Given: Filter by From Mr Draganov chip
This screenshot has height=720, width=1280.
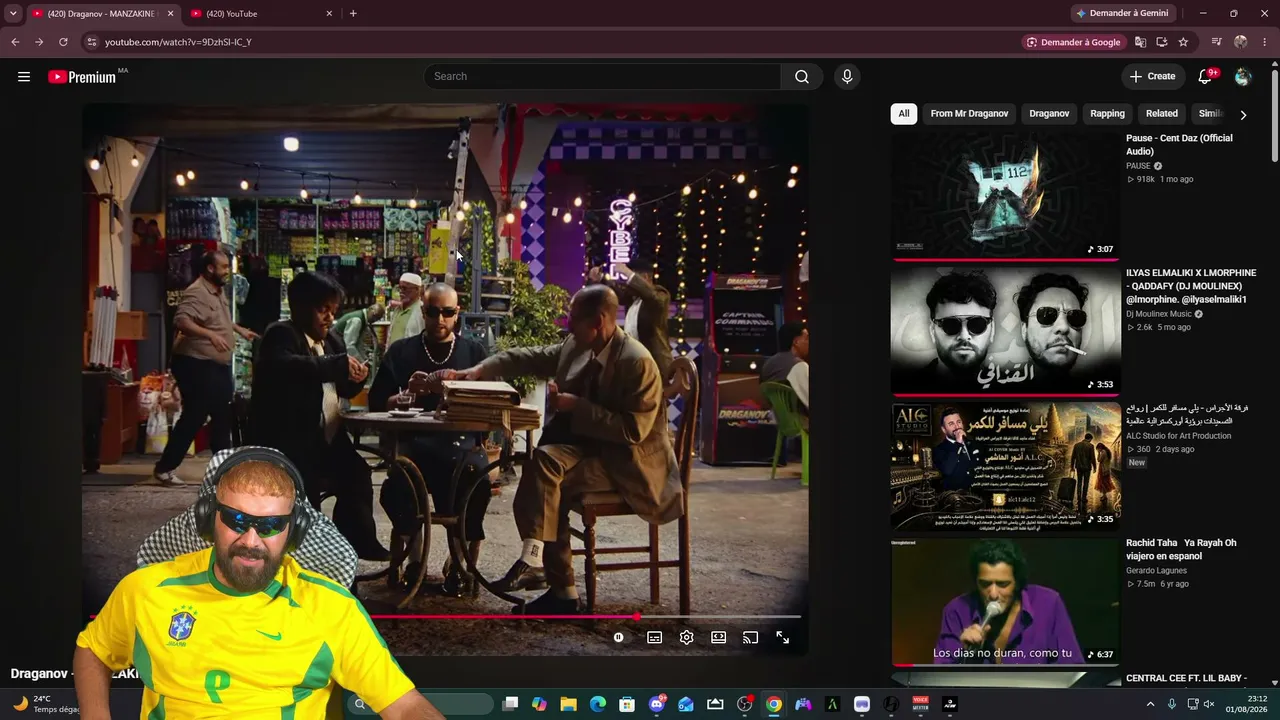Looking at the screenshot, I should [x=969, y=114].
